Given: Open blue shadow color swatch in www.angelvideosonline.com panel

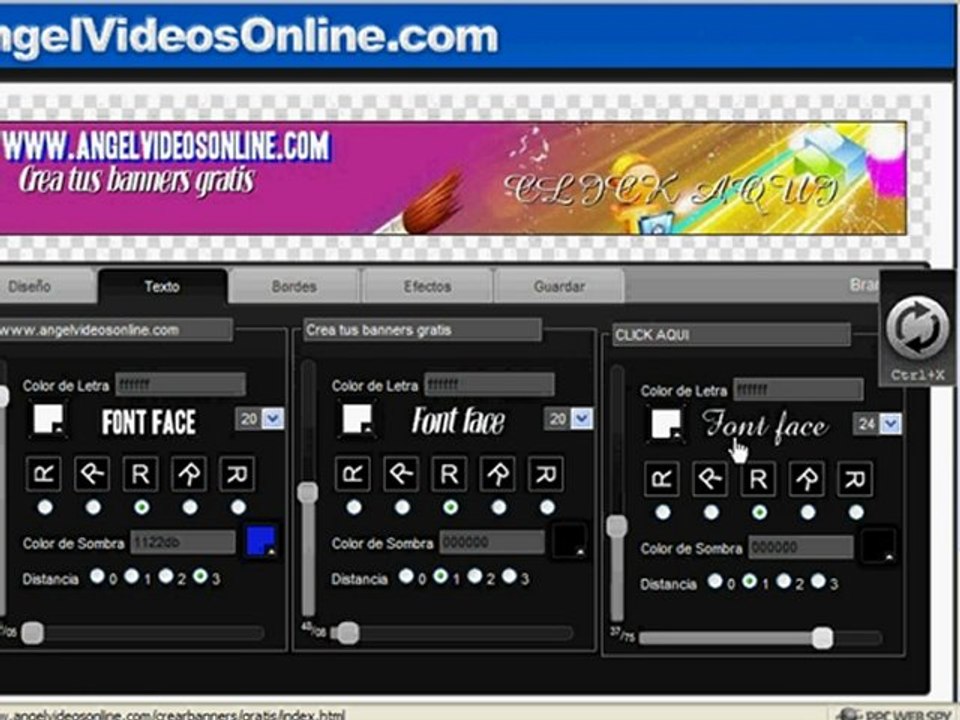Looking at the screenshot, I should 261,541.
